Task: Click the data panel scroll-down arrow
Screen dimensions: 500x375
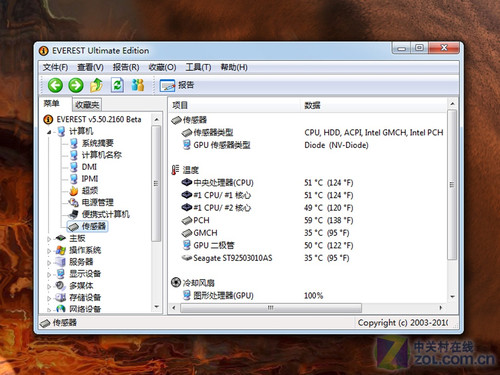Action: pos(452,297)
